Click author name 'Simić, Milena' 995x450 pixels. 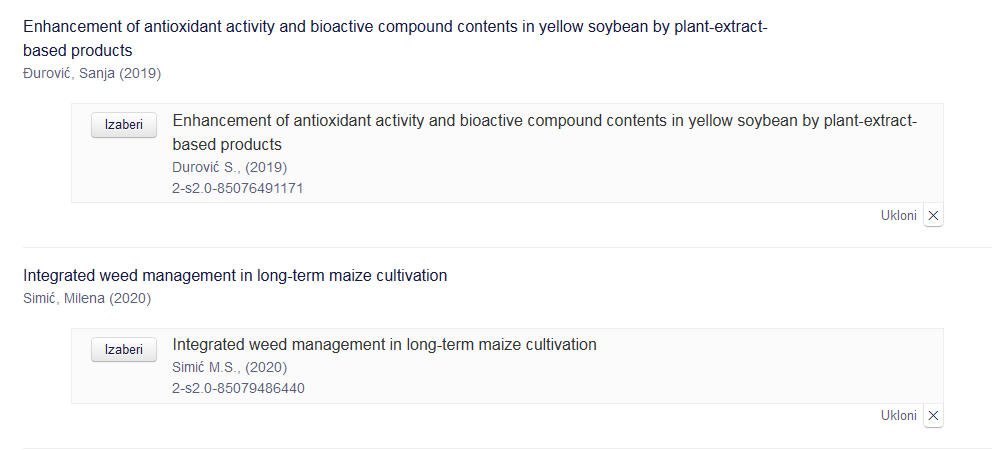(64, 298)
